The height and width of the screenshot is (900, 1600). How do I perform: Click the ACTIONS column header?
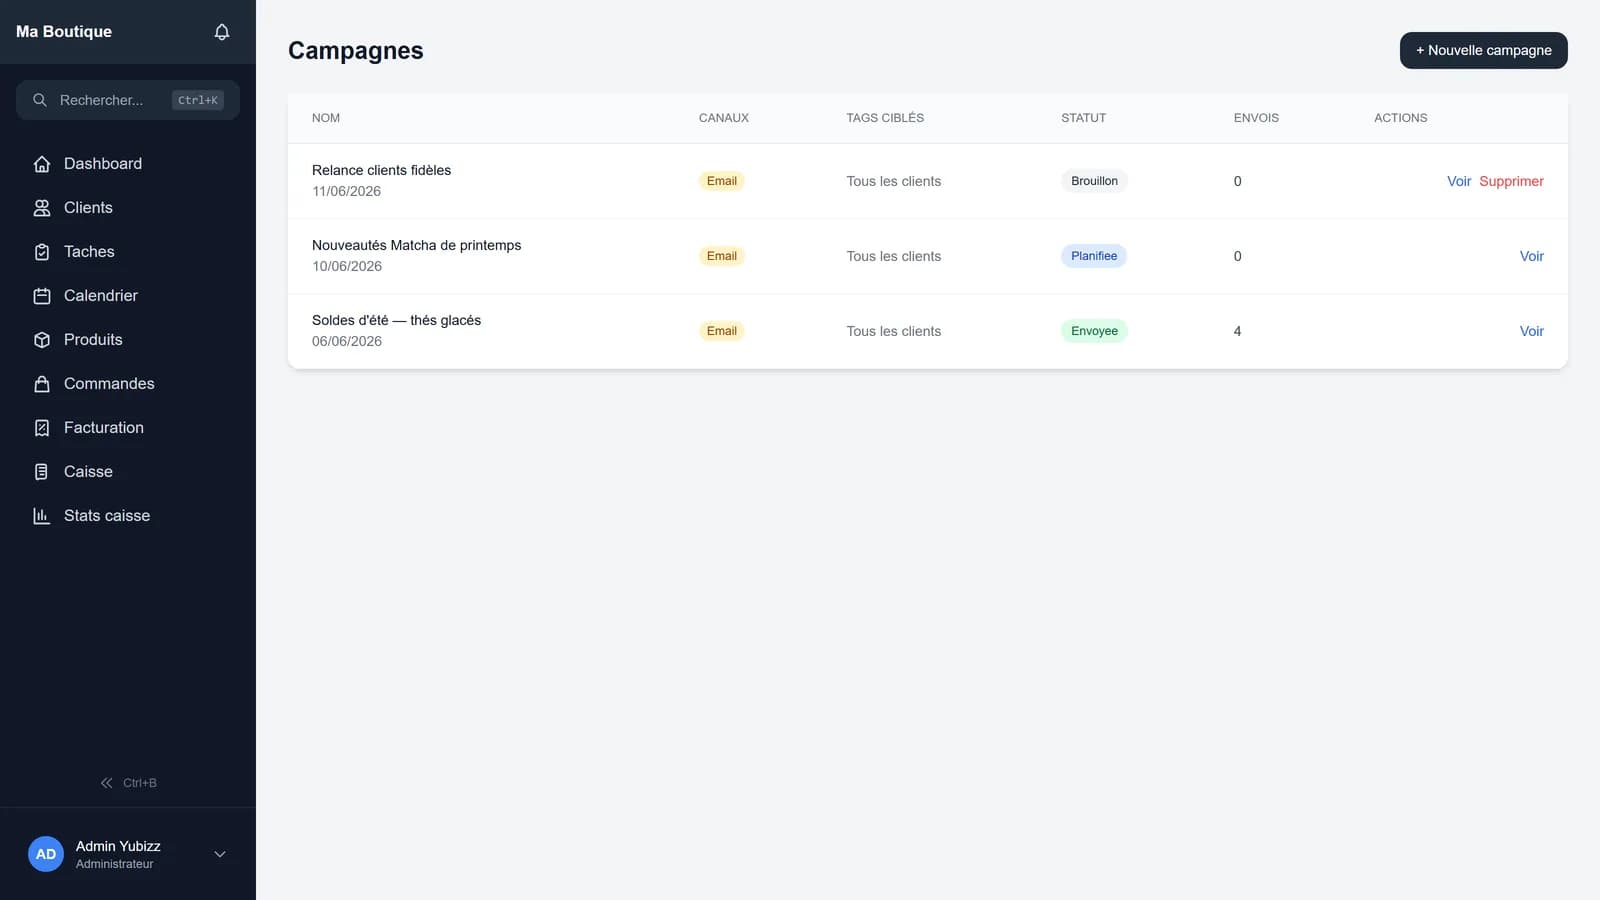1400,118
